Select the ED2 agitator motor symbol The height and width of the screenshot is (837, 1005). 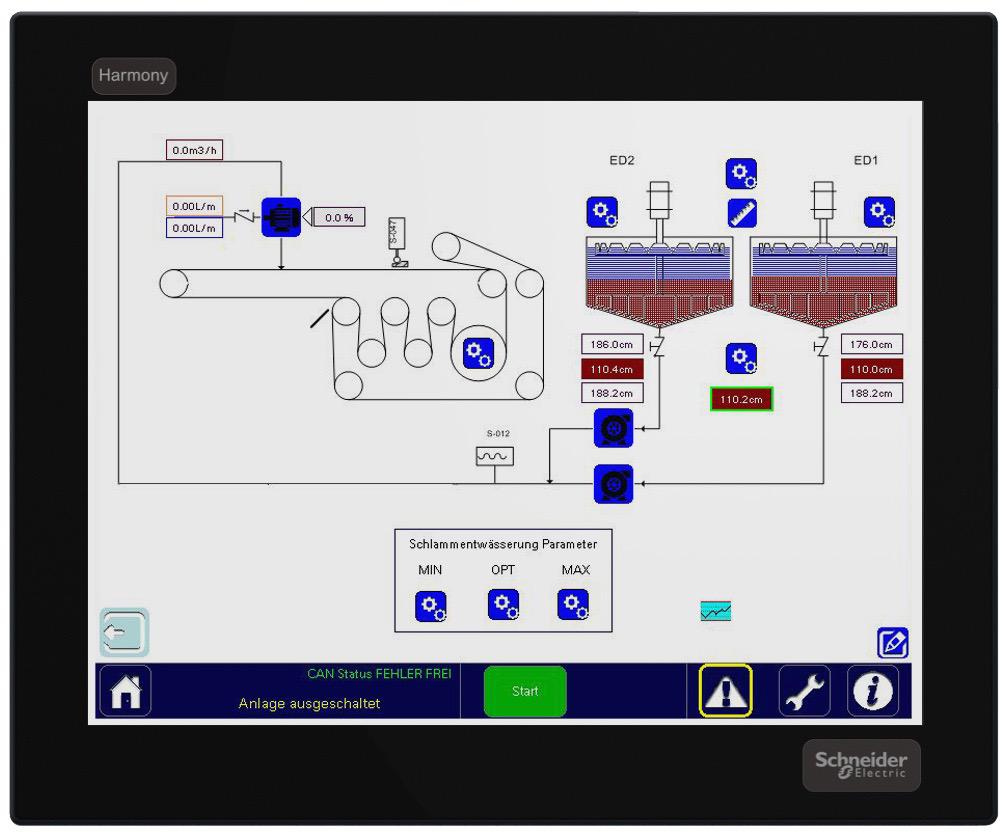pos(660,200)
